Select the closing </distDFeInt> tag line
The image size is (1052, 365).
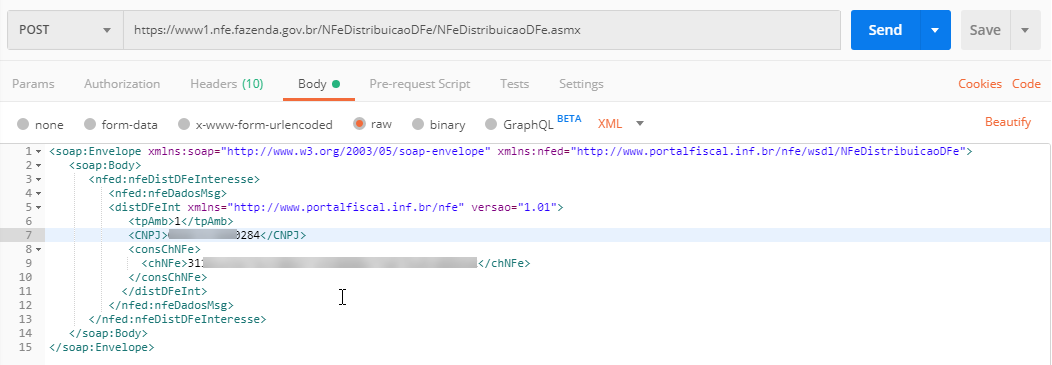pyautogui.click(x=164, y=291)
